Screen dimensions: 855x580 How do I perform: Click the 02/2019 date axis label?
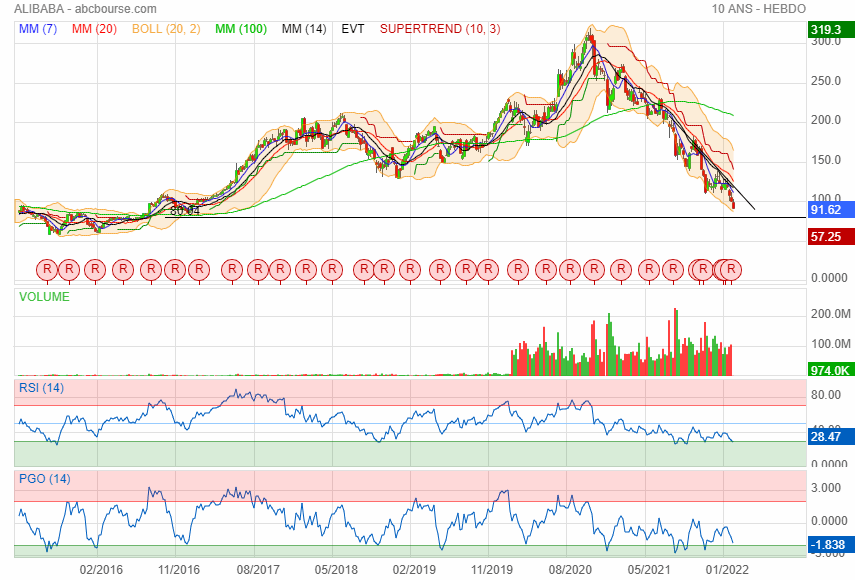coord(414,570)
